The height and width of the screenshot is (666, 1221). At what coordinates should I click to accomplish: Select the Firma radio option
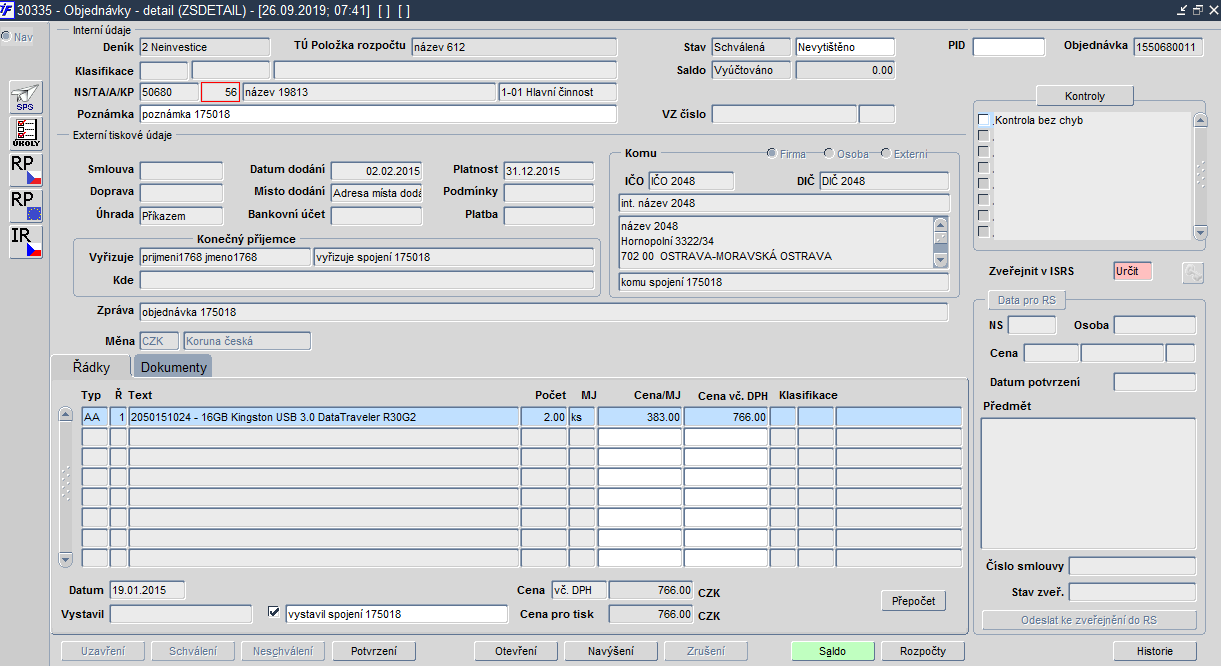771,153
